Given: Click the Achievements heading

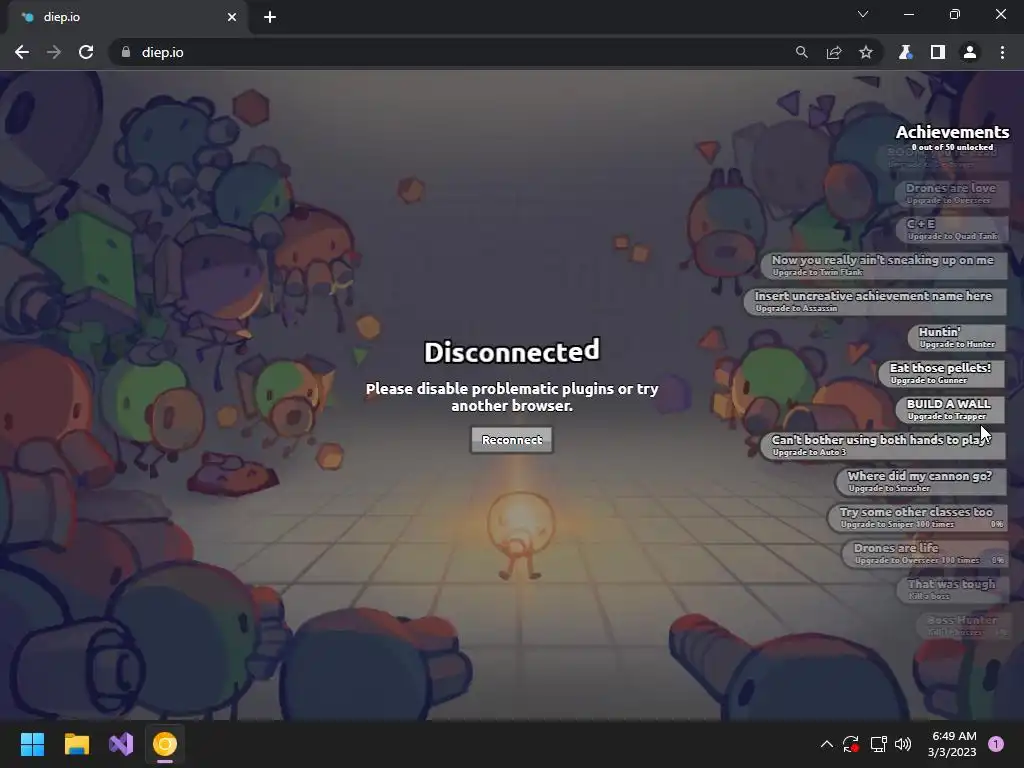Looking at the screenshot, I should (952, 132).
